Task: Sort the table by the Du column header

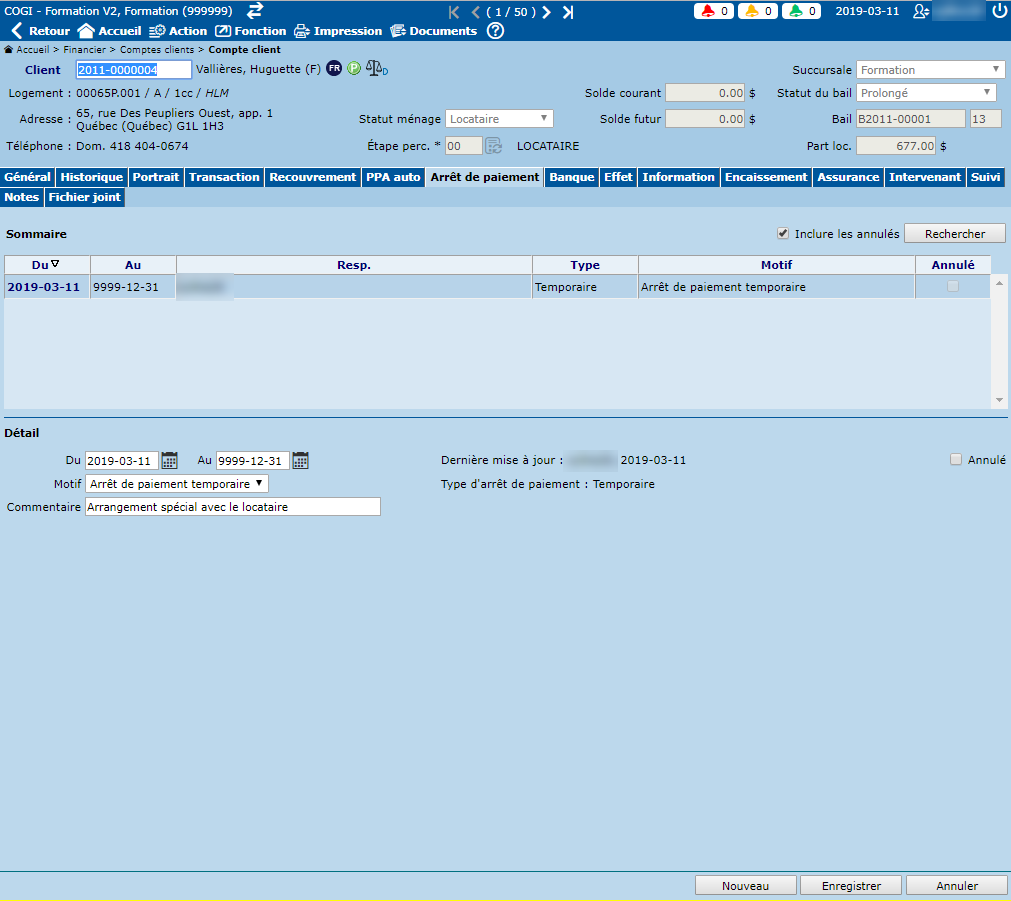Action: coord(46,265)
